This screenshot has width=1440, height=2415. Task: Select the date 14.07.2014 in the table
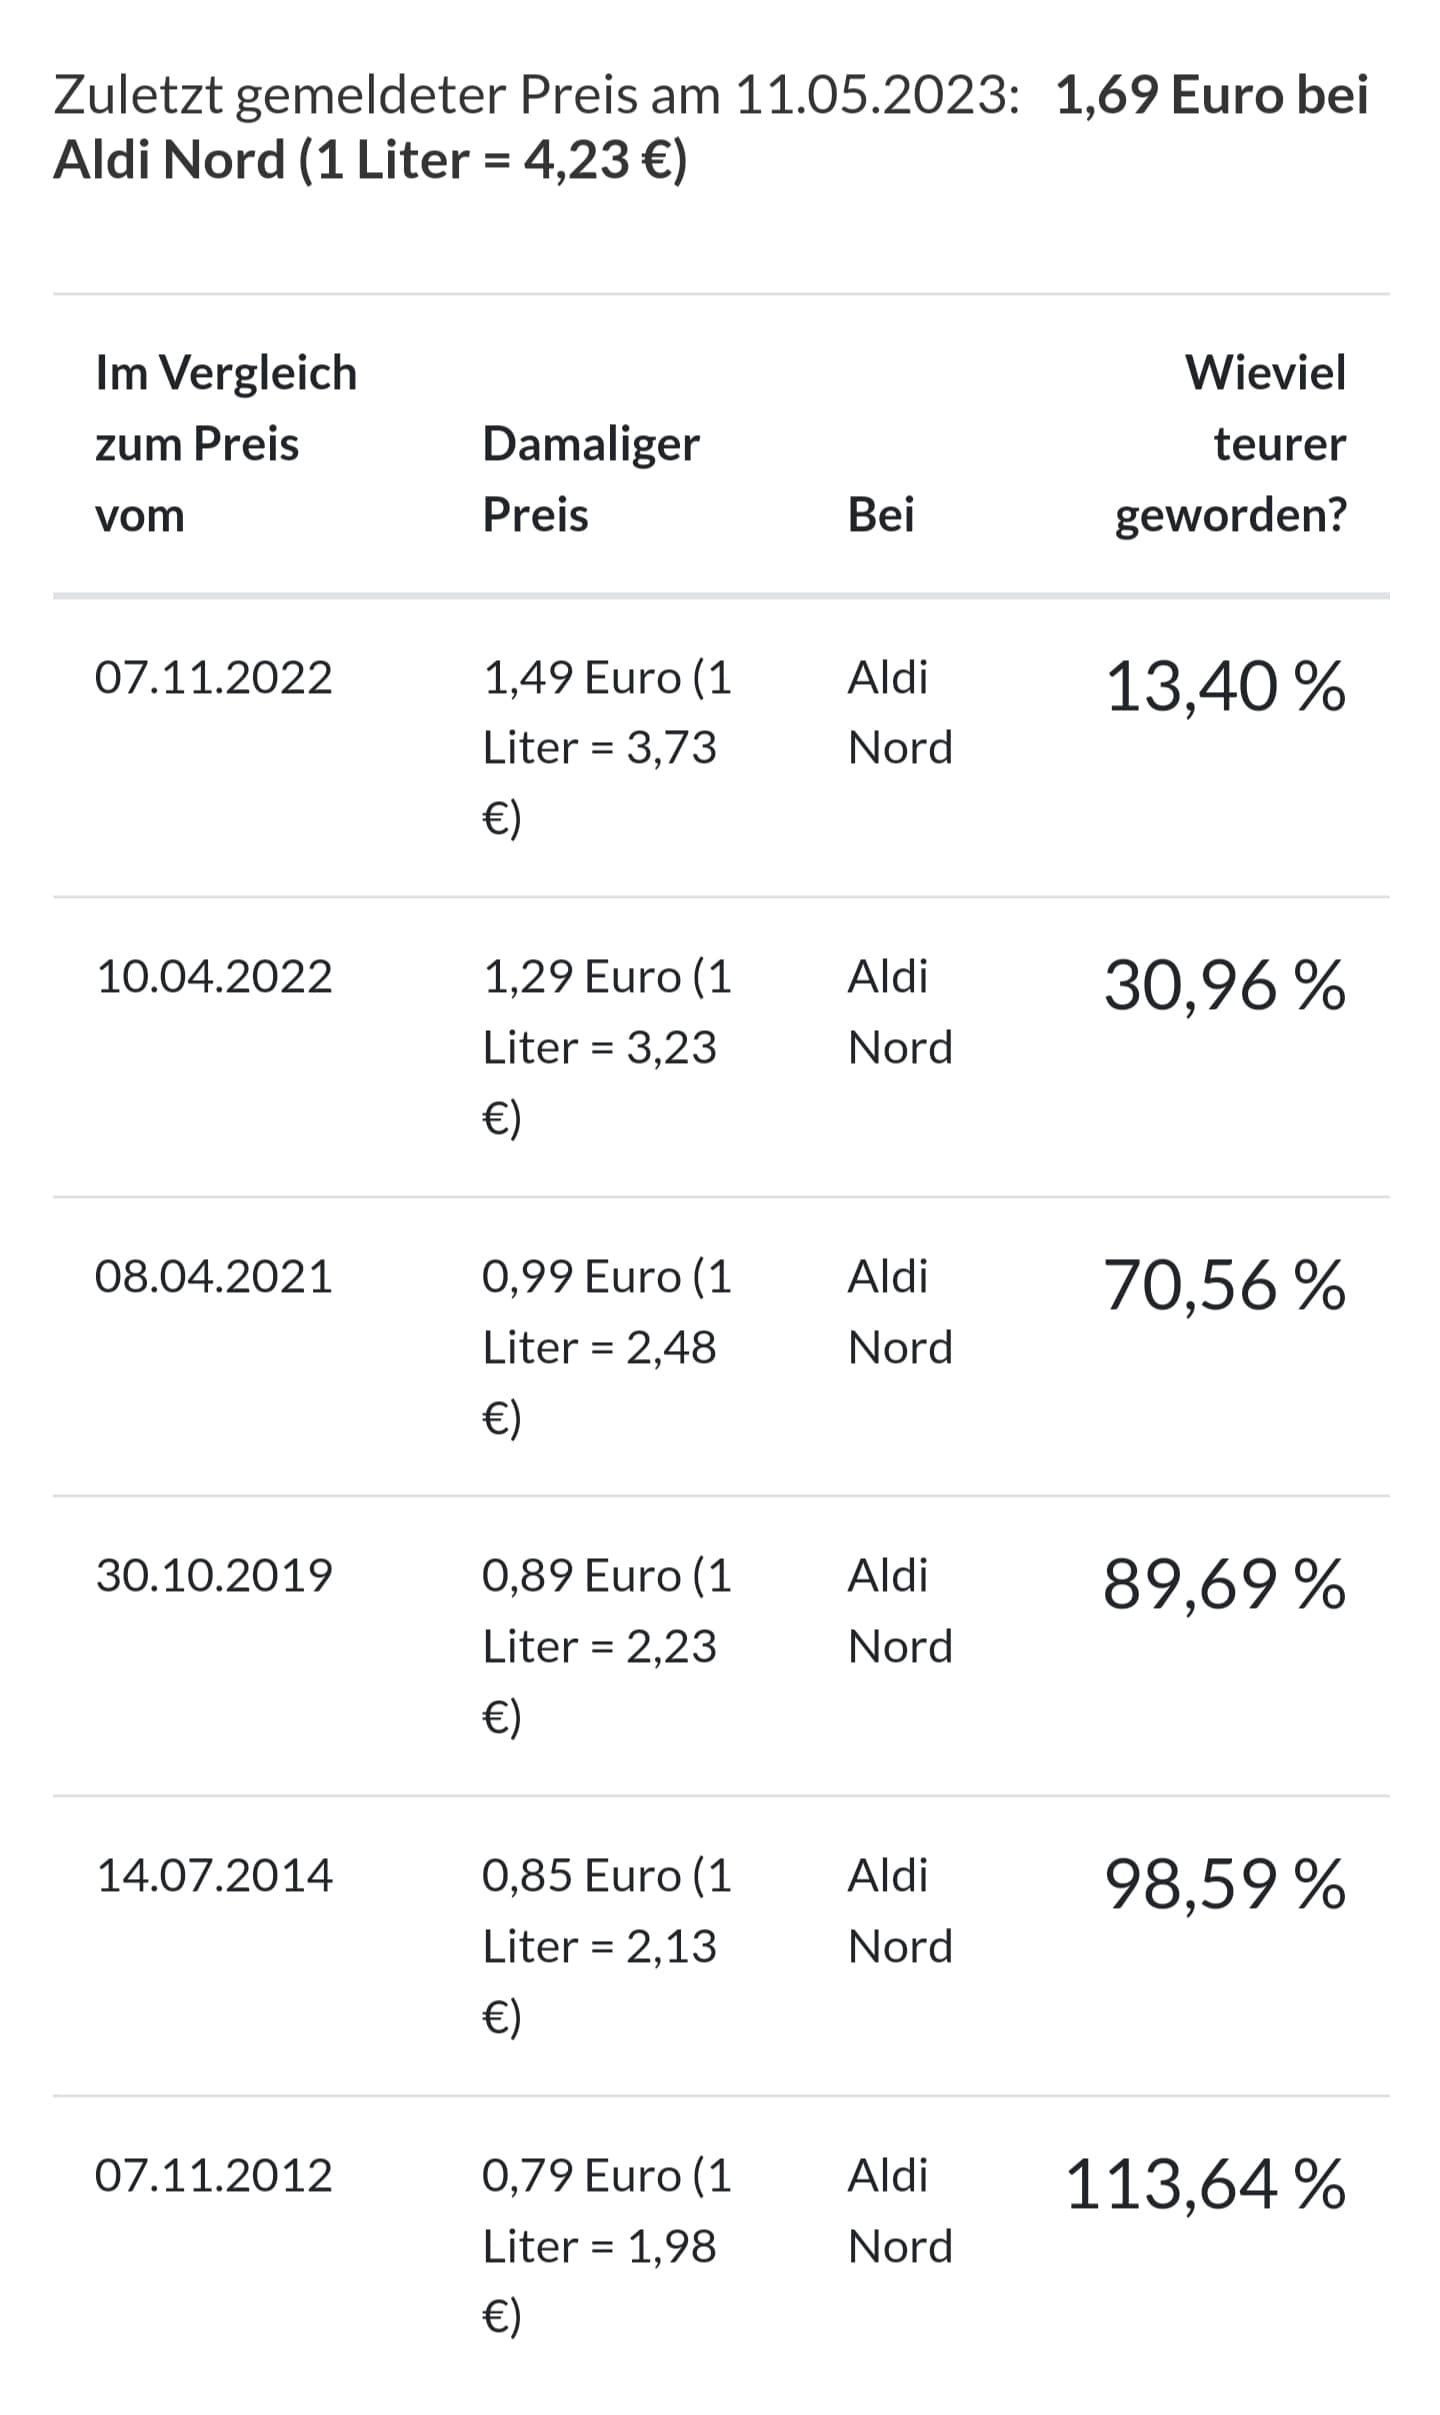pyautogui.click(x=214, y=1876)
